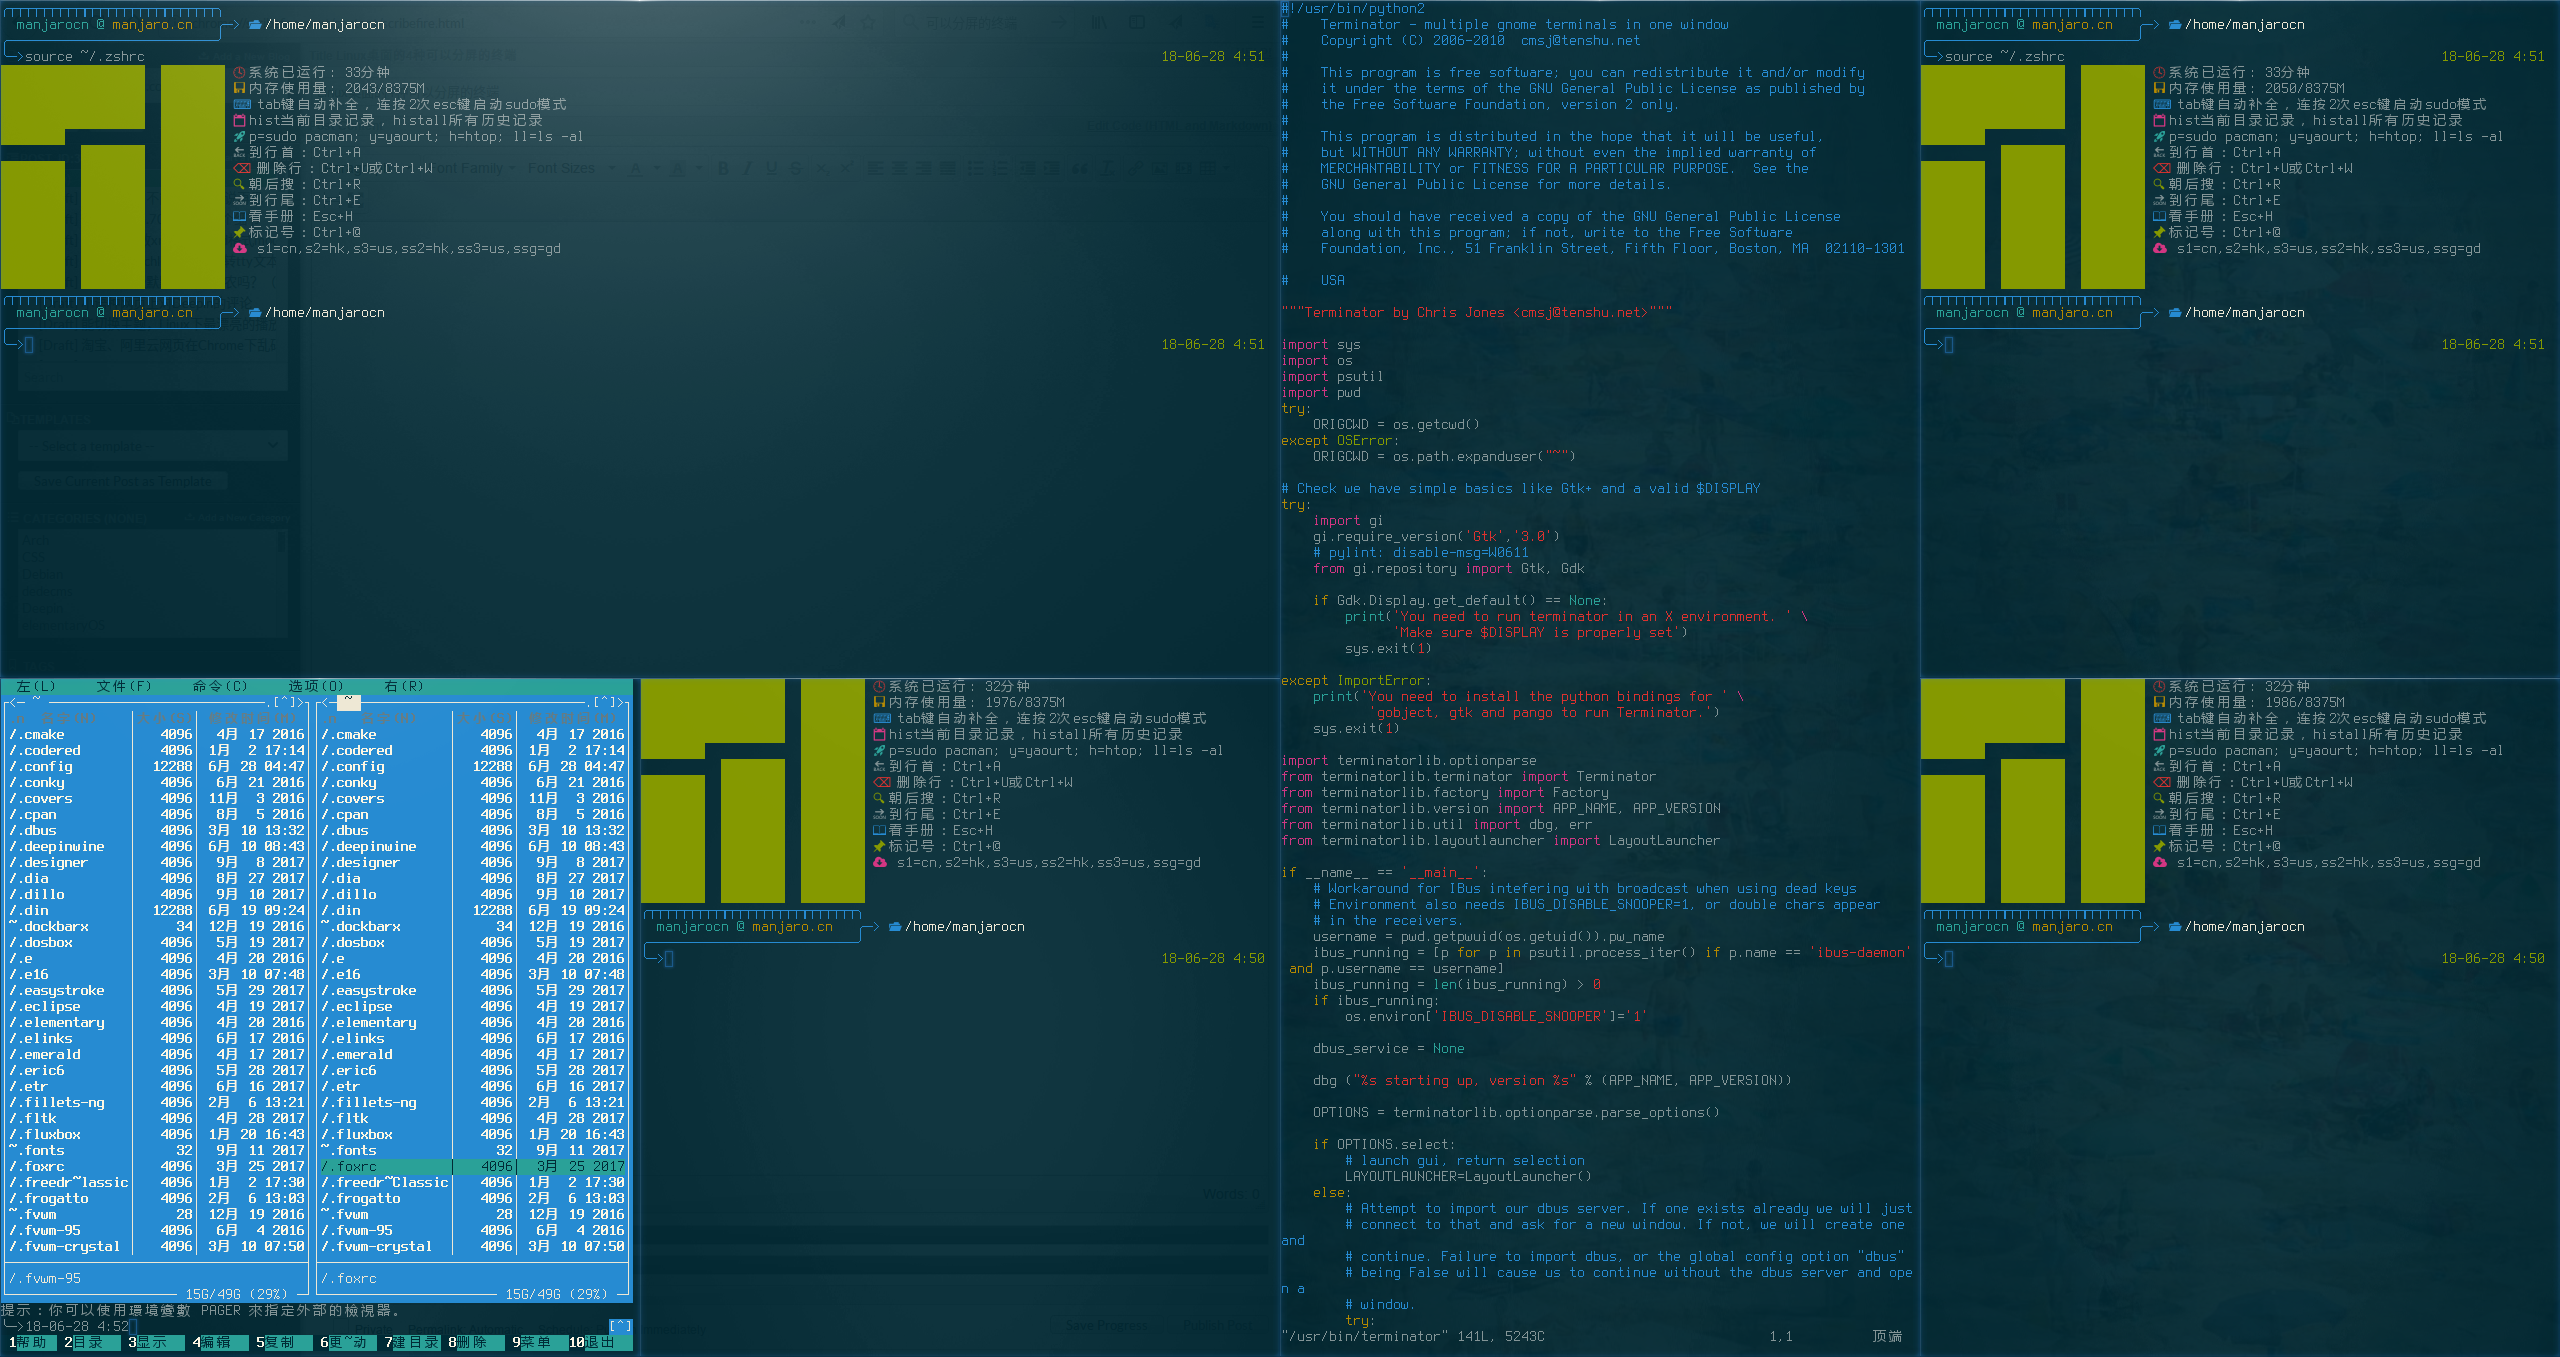Open the 选项(O) menu in Midnight Commander
This screenshot has width=2560, height=1357.
click(x=316, y=686)
